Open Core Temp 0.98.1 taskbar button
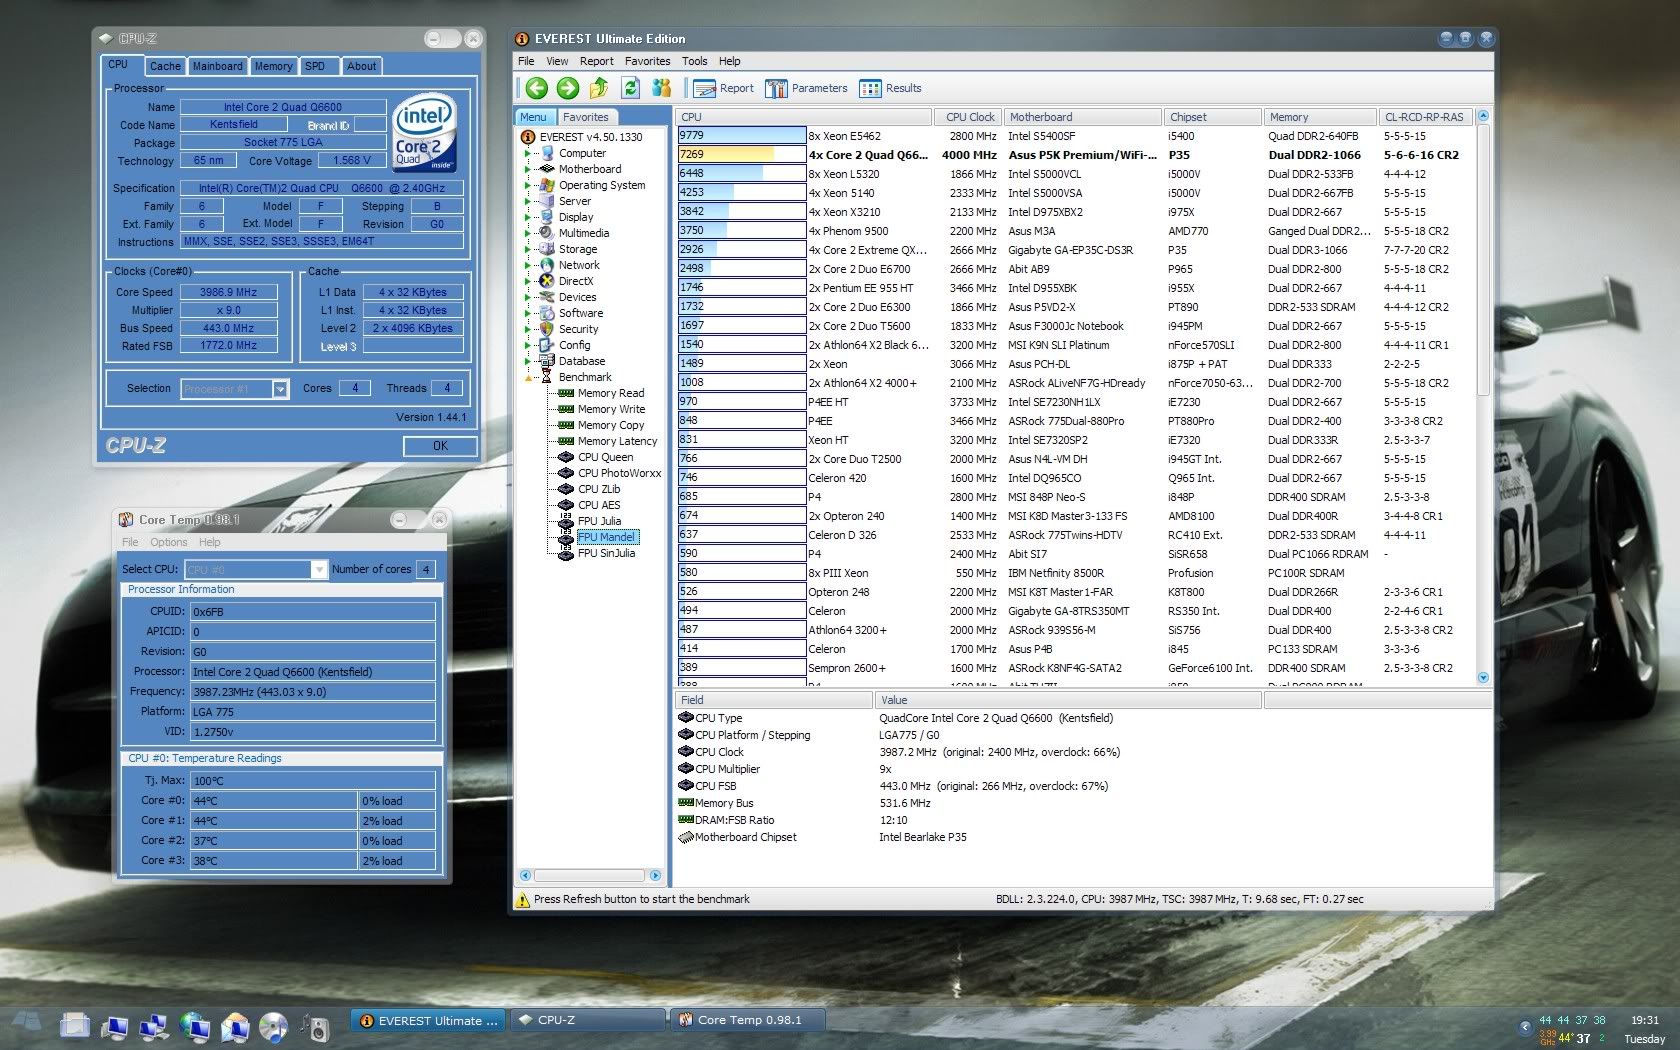1680x1050 pixels. click(749, 1020)
